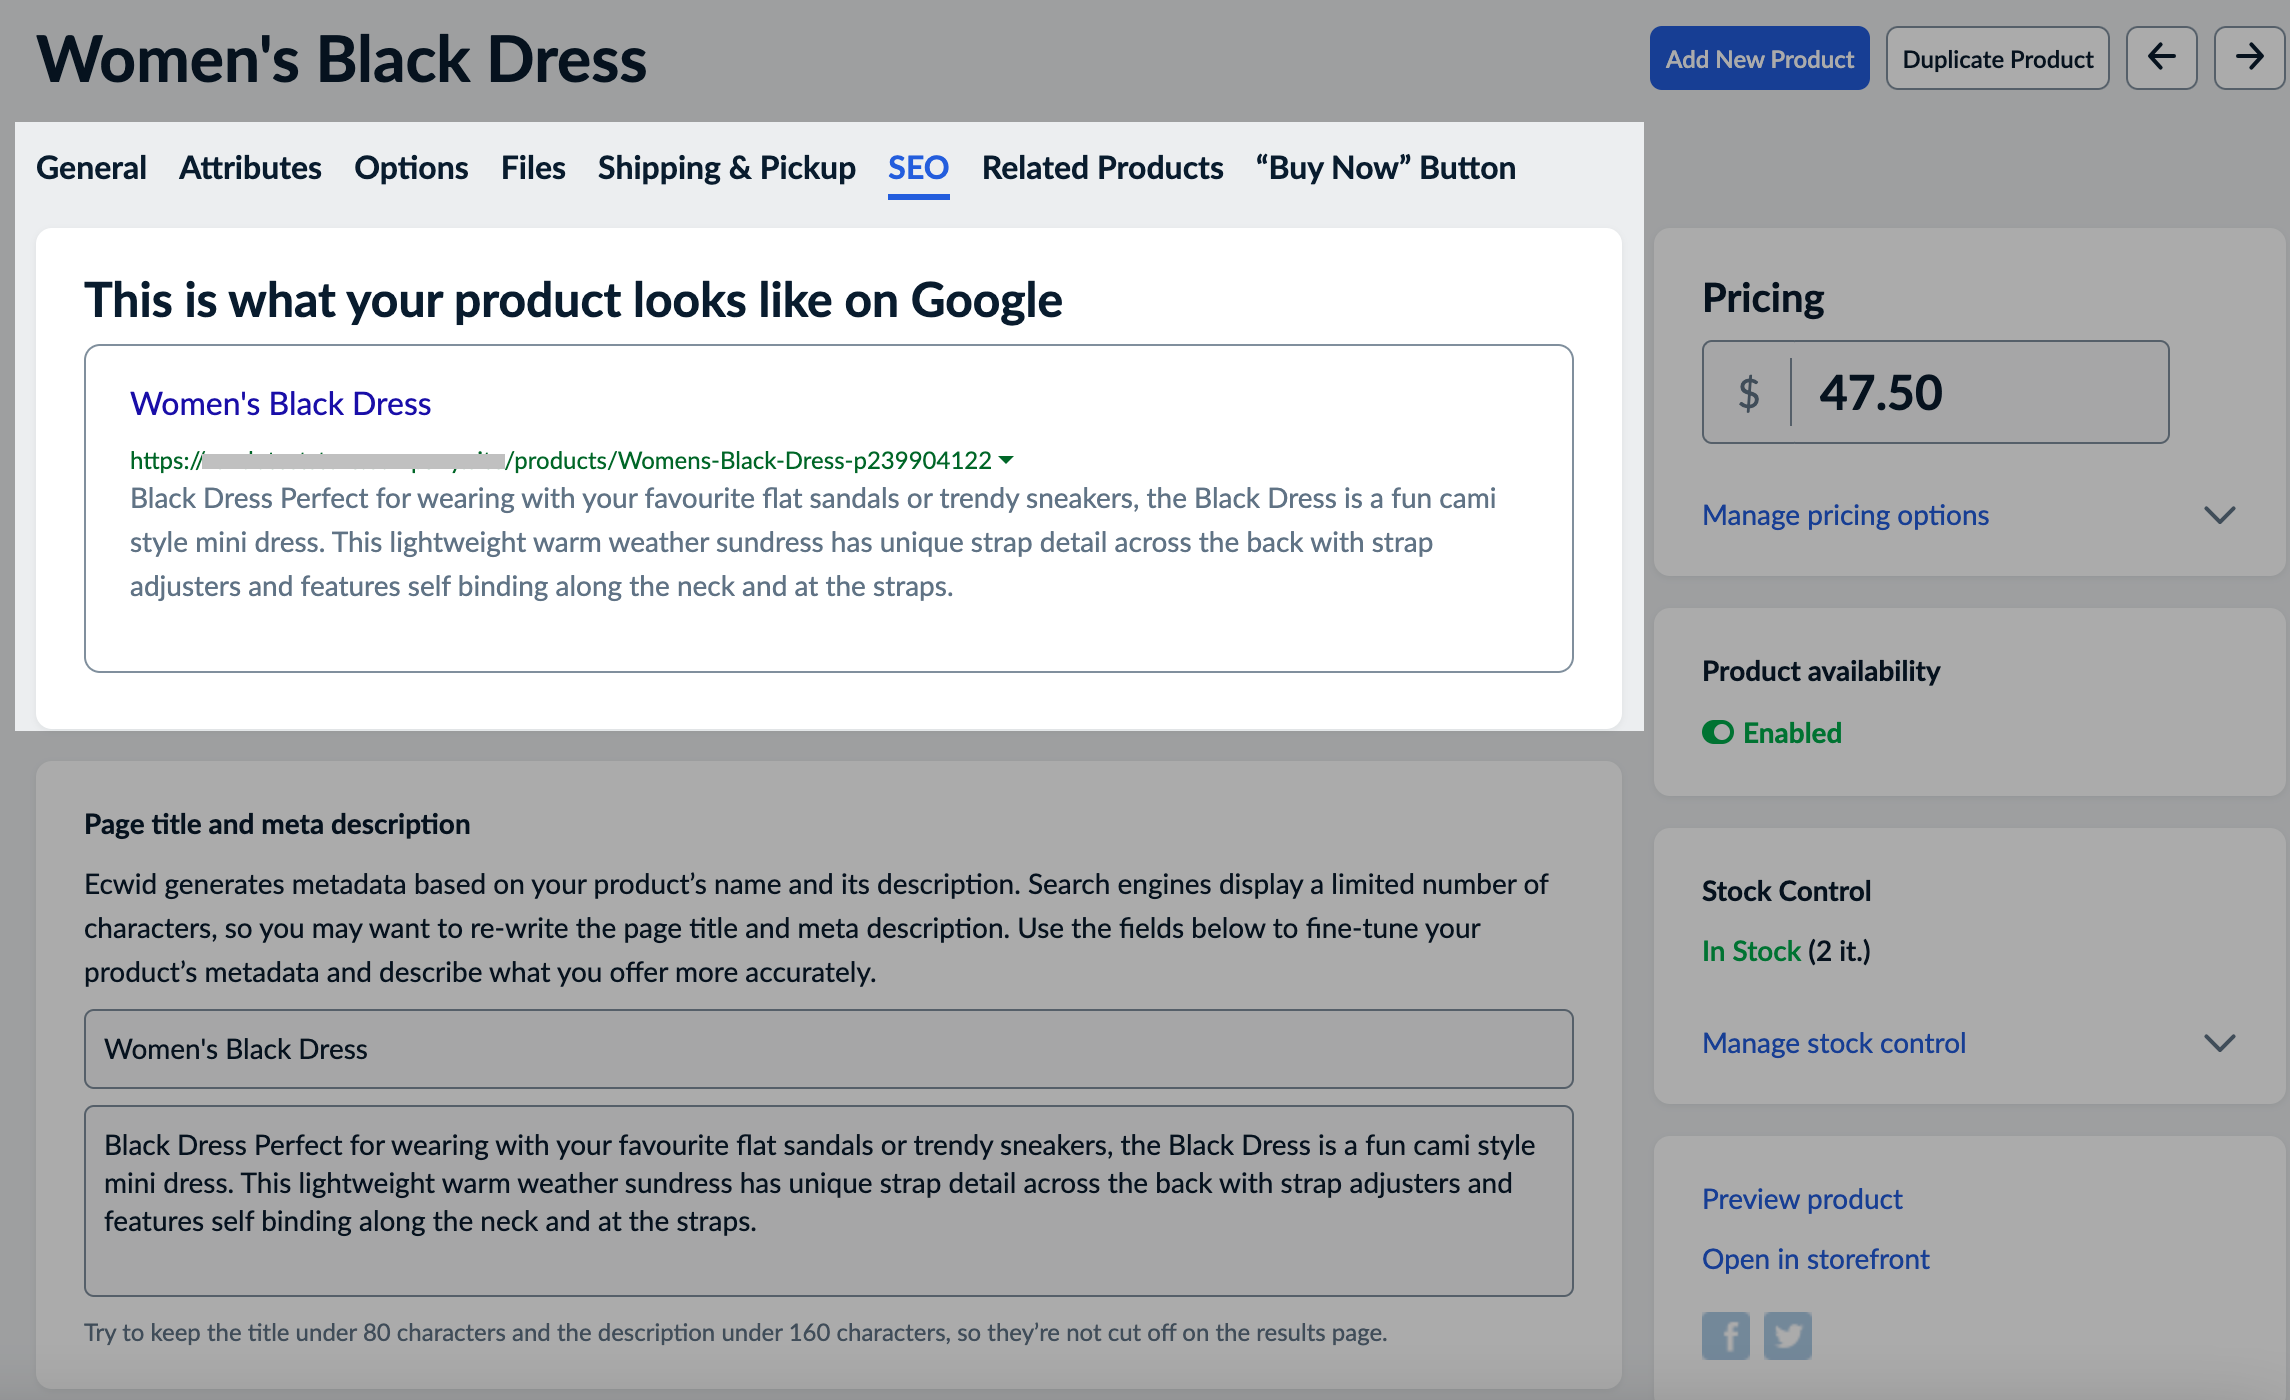Select the “Buy Now” Button tab

1386,167
